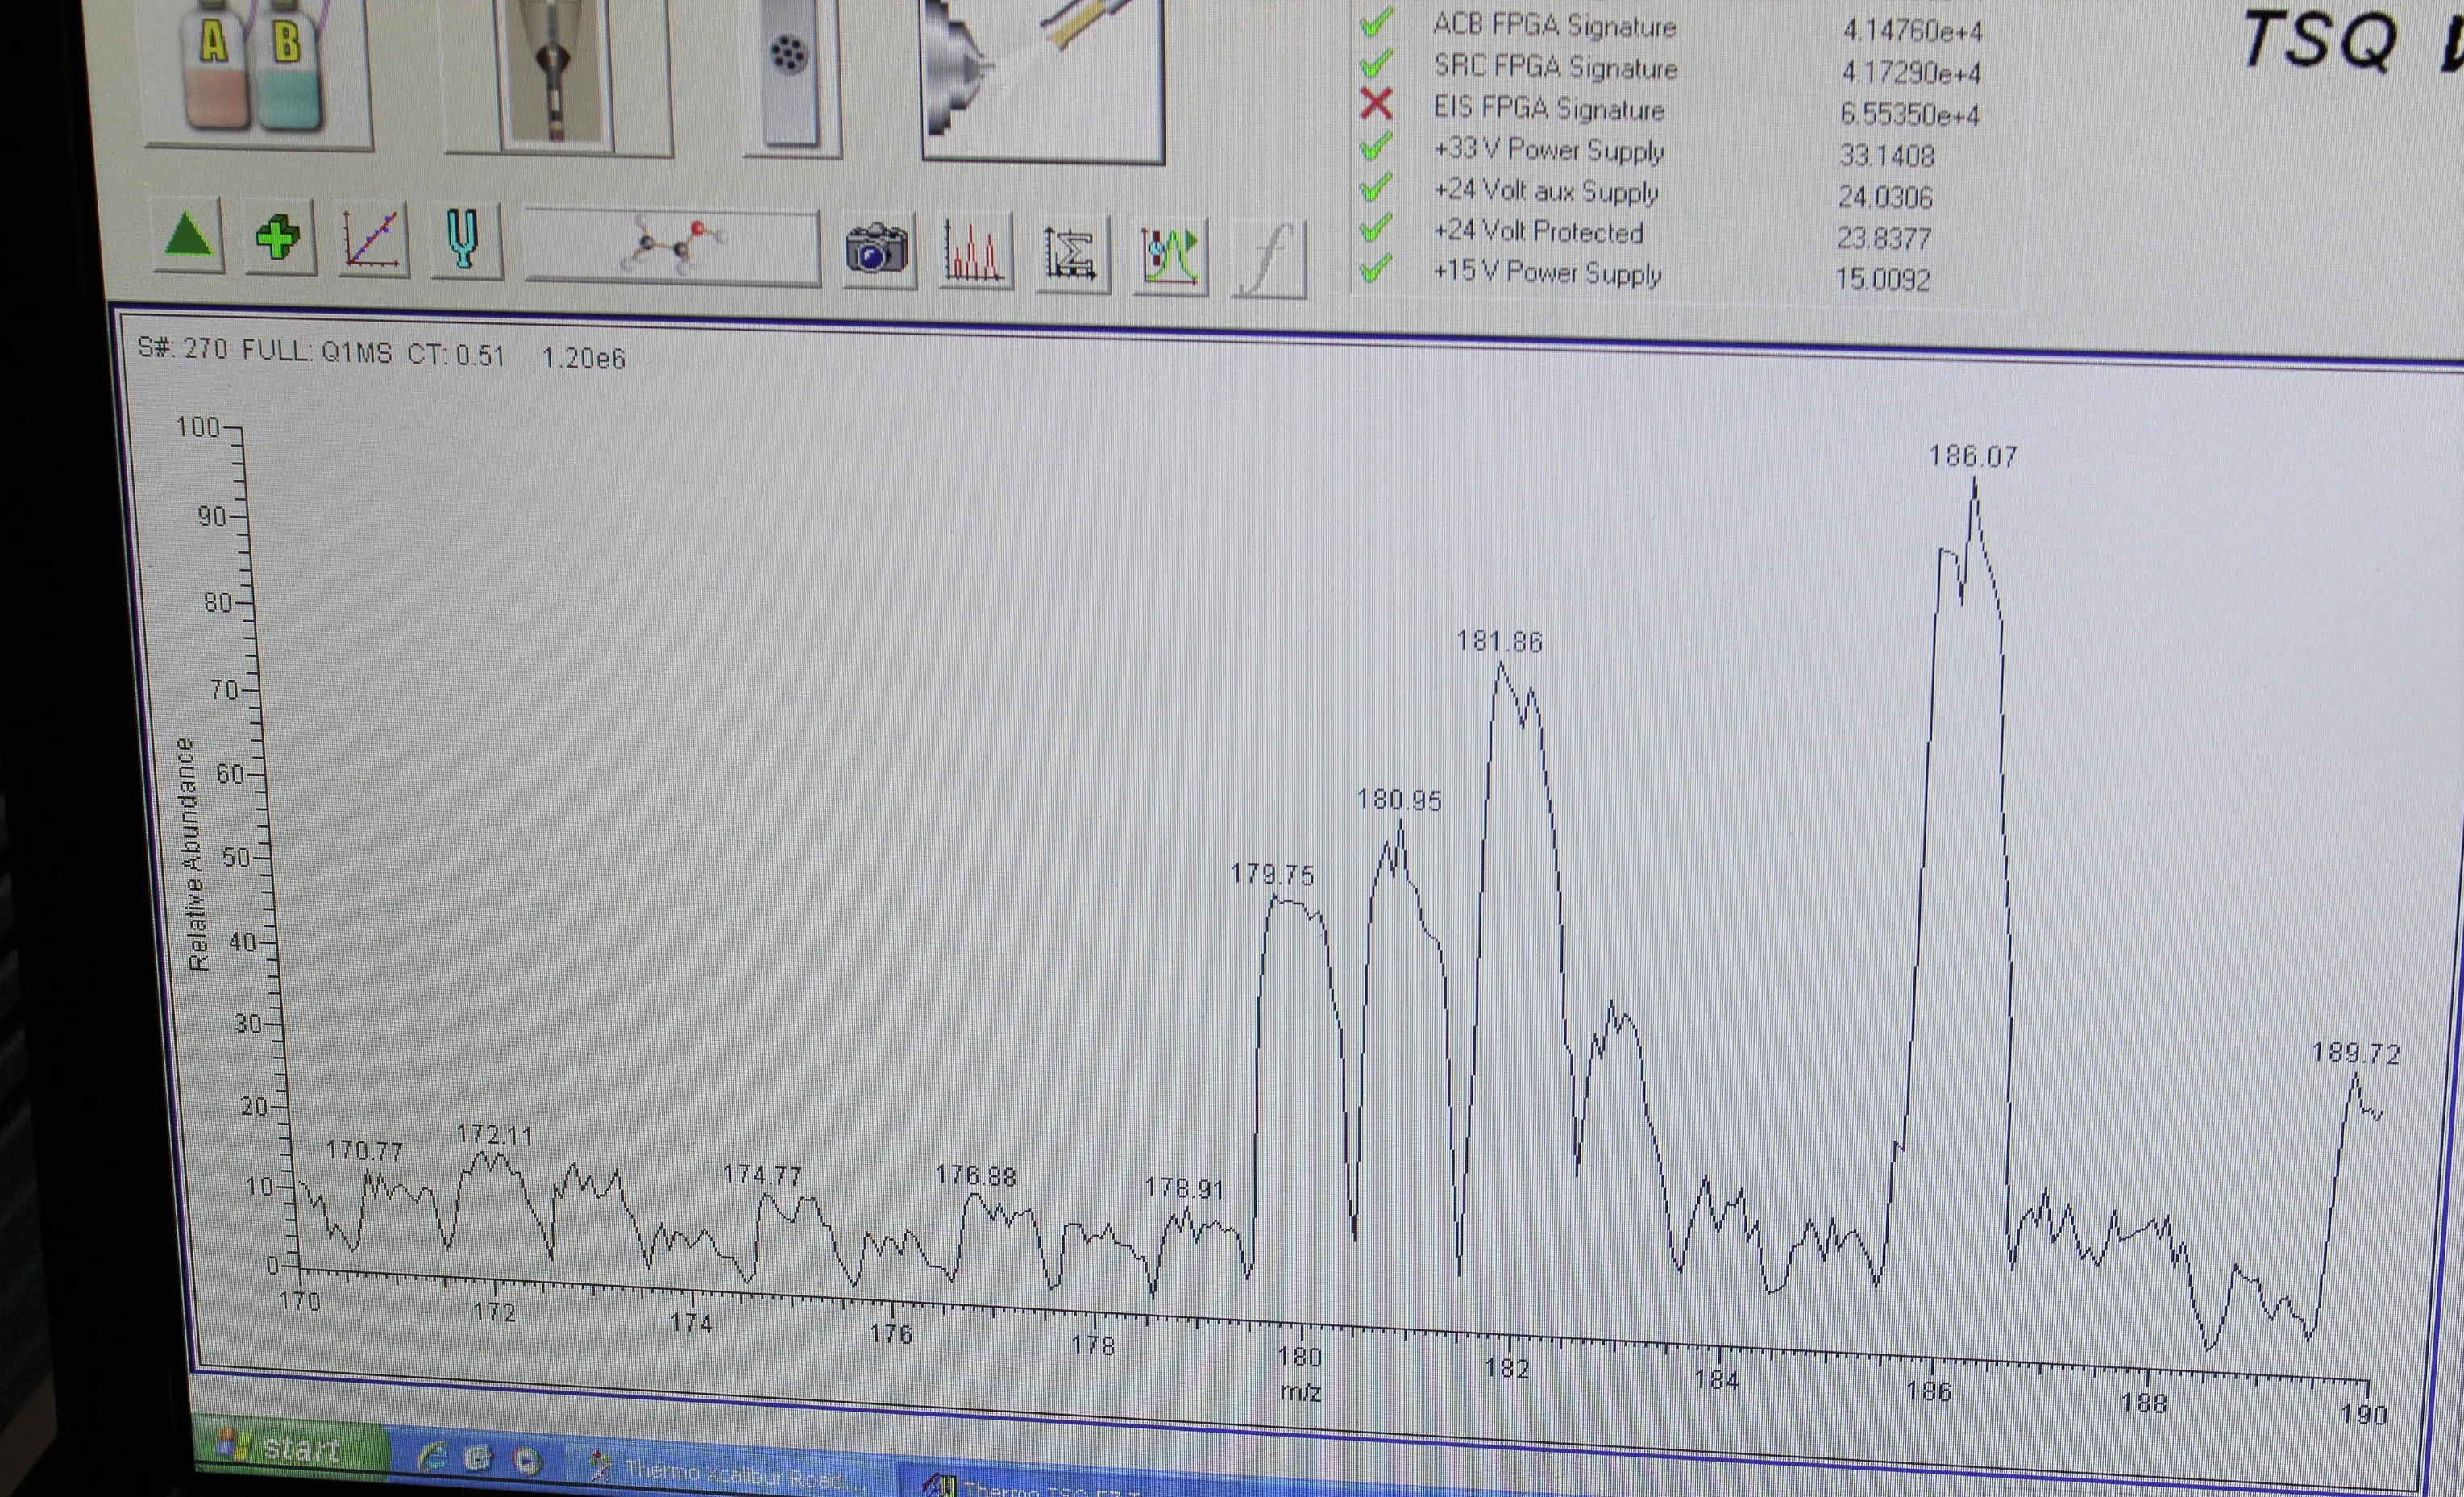Select the +24 Volt Protected status row

pyautogui.click(x=1646, y=234)
